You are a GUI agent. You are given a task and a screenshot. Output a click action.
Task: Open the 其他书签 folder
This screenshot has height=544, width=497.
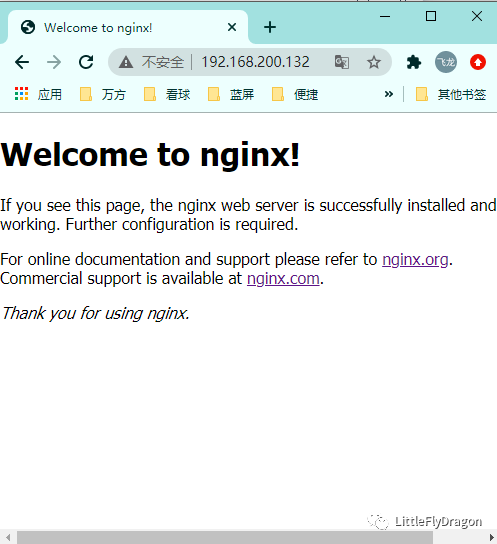[x=451, y=94]
